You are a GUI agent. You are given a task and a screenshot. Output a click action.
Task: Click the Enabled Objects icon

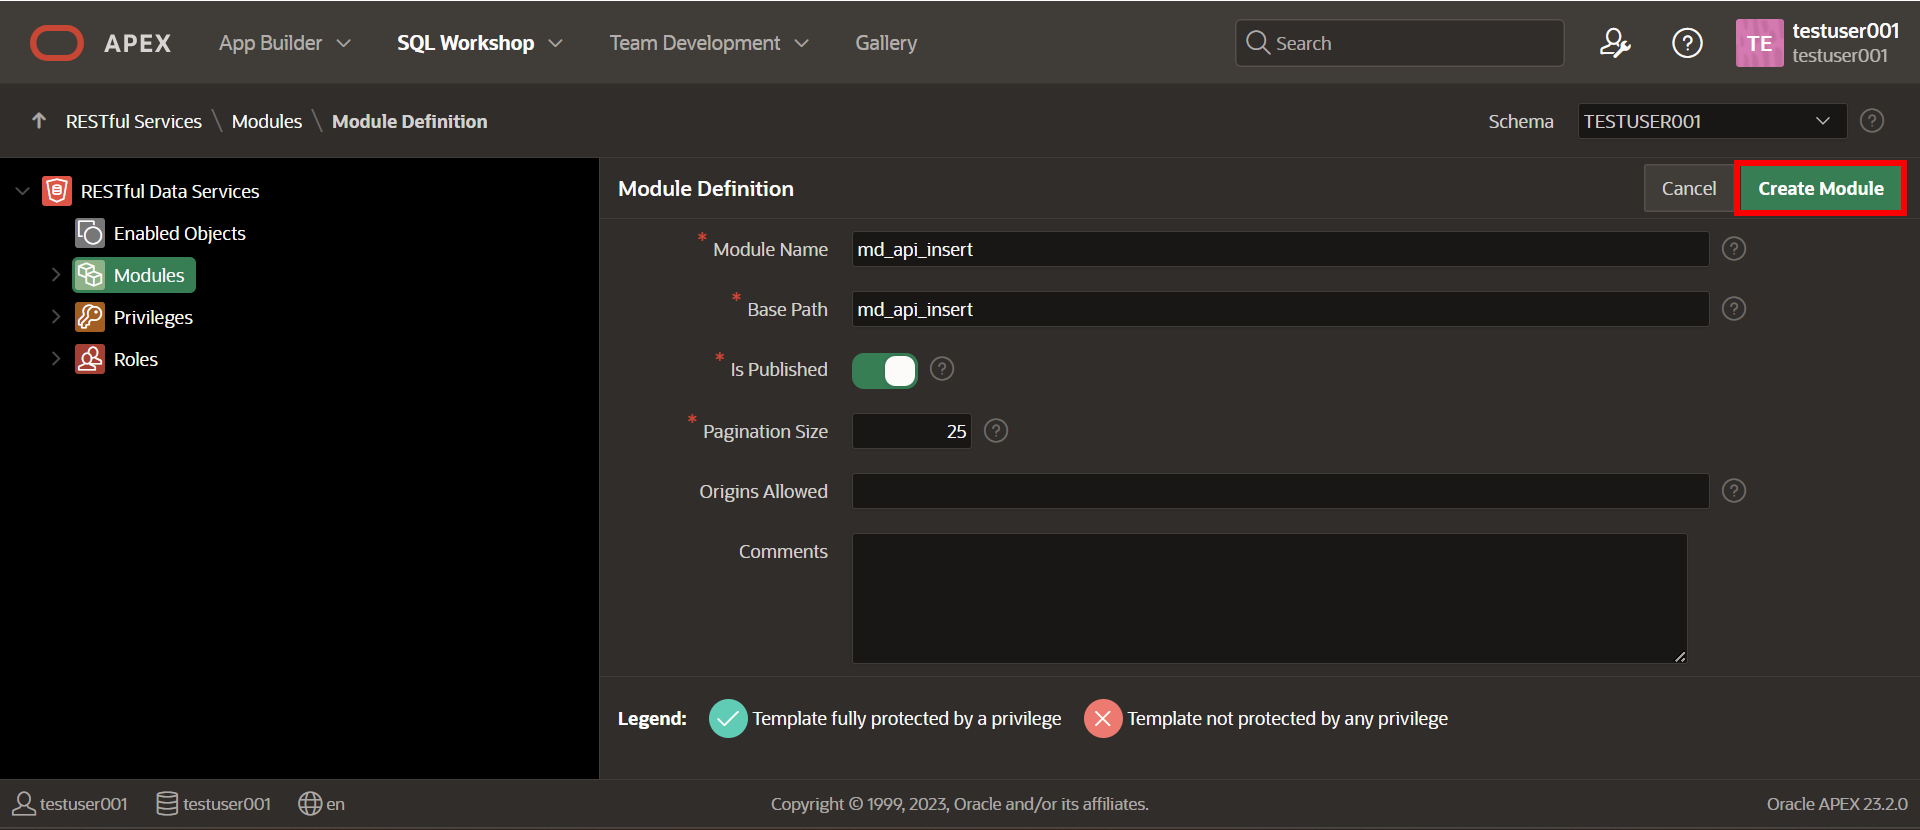[x=90, y=233]
